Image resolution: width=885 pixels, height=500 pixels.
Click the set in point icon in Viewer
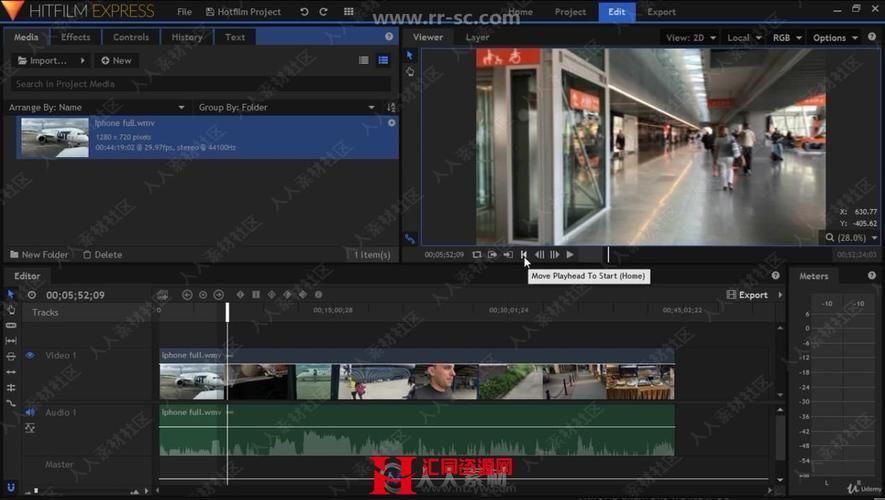pos(508,255)
